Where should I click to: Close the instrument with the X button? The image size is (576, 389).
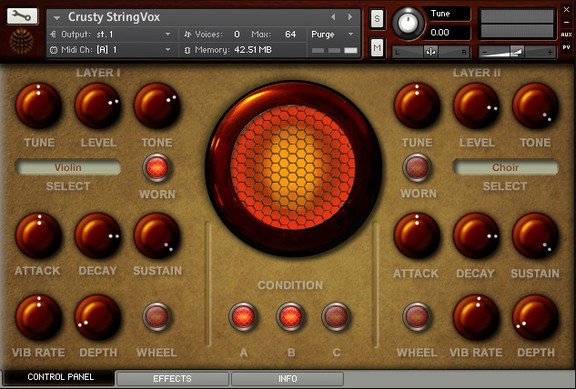coord(566,10)
